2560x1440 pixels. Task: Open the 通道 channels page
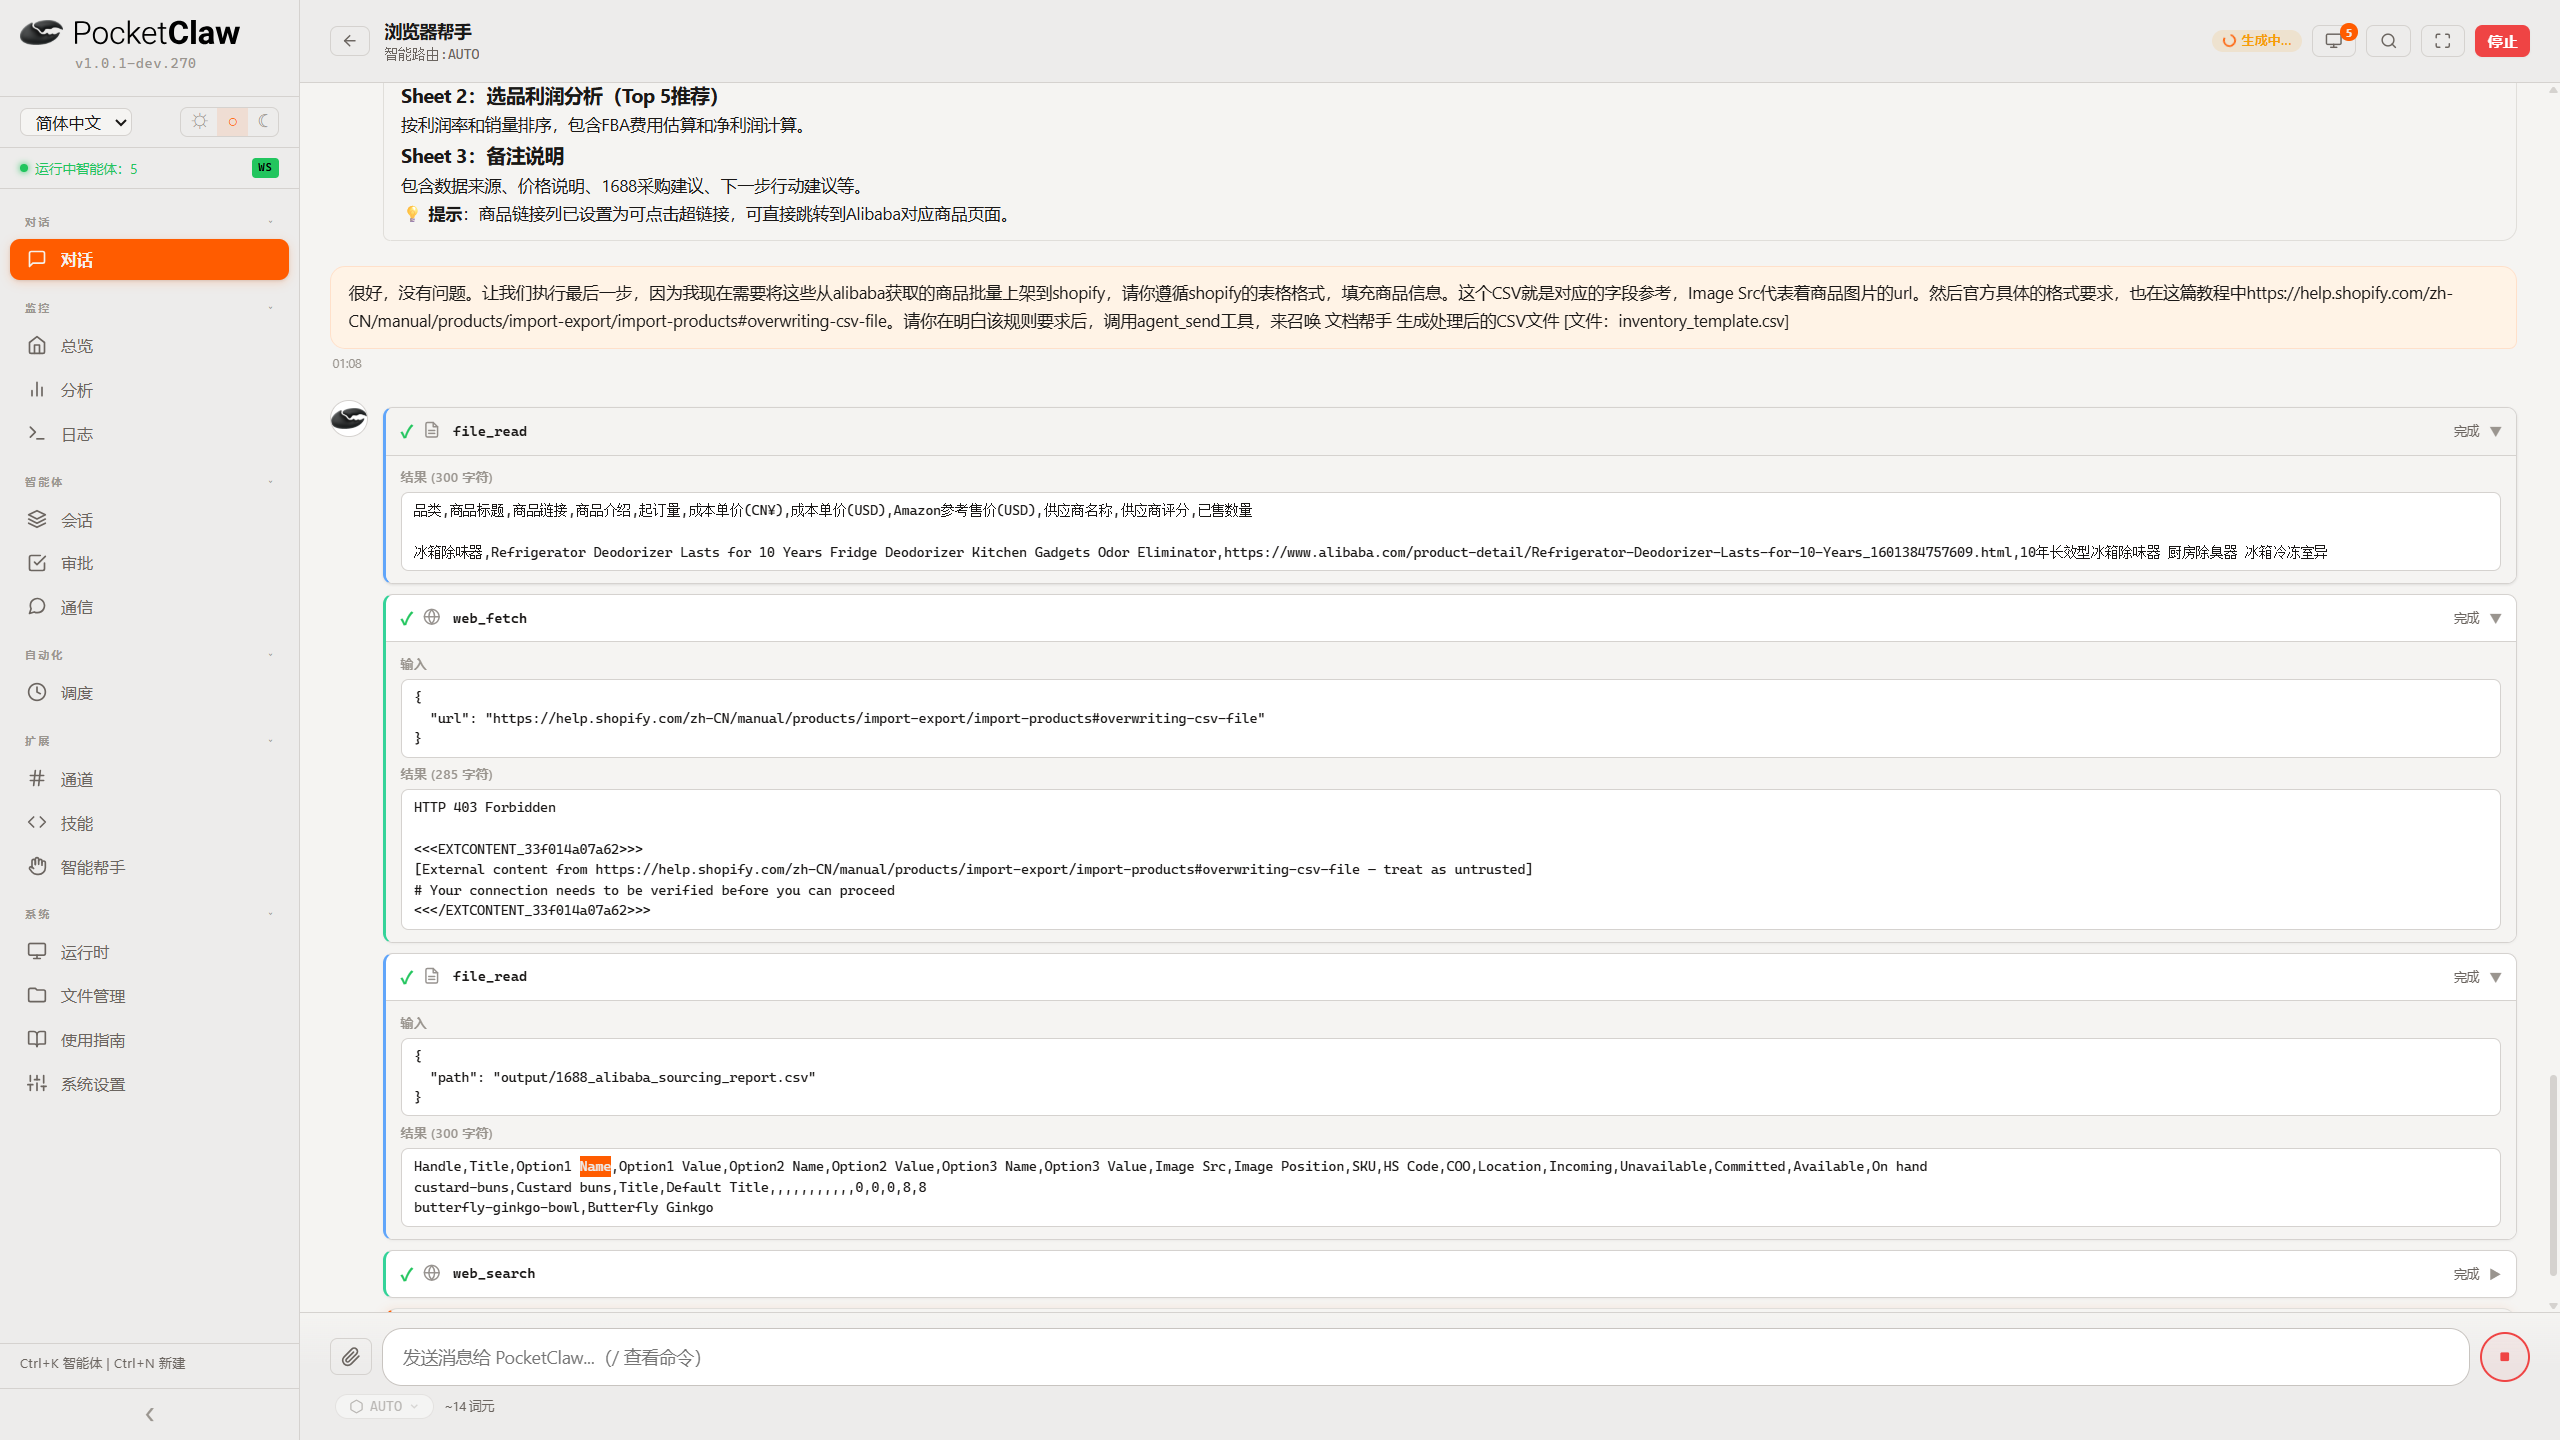pos(150,779)
